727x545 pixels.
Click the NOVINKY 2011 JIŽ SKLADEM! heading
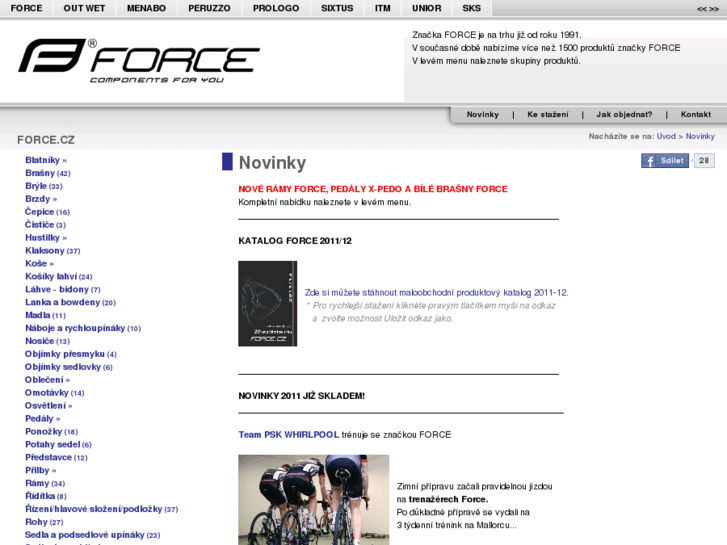[301, 396]
